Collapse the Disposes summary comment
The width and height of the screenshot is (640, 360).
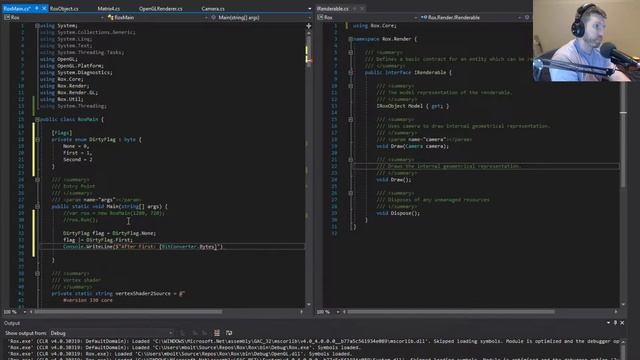pyautogui.click(x=350, y=193)
